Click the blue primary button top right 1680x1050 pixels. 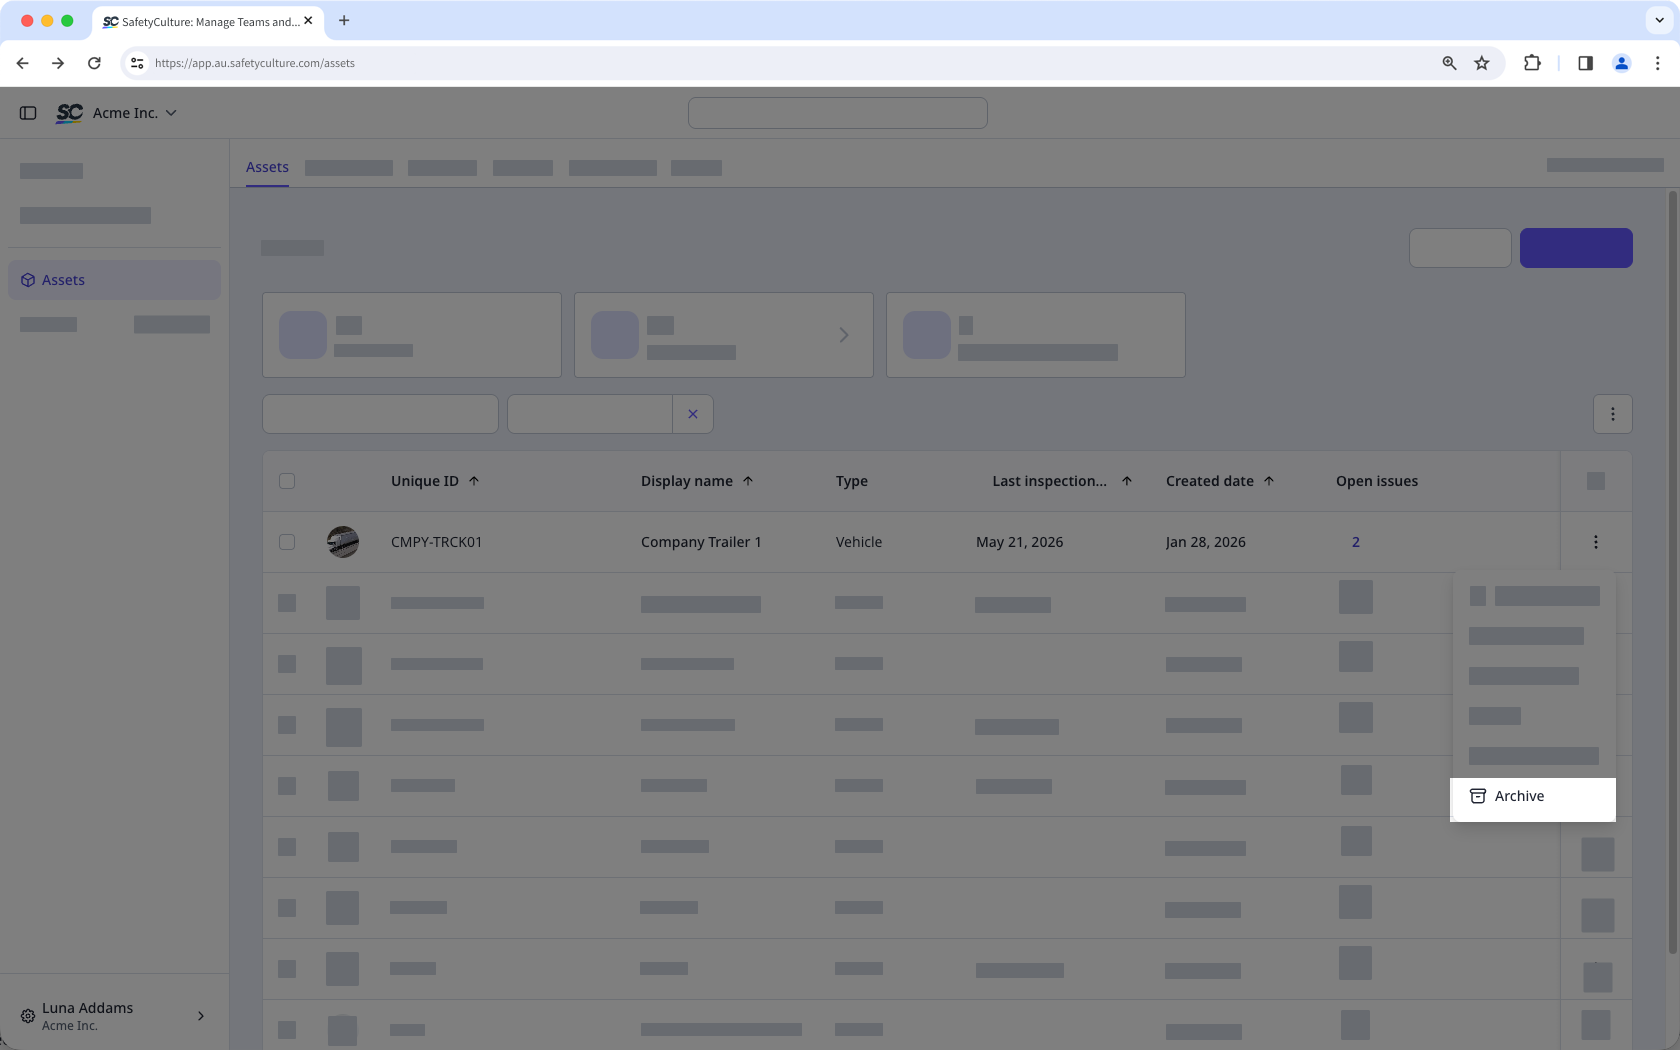pos(1576,248)
